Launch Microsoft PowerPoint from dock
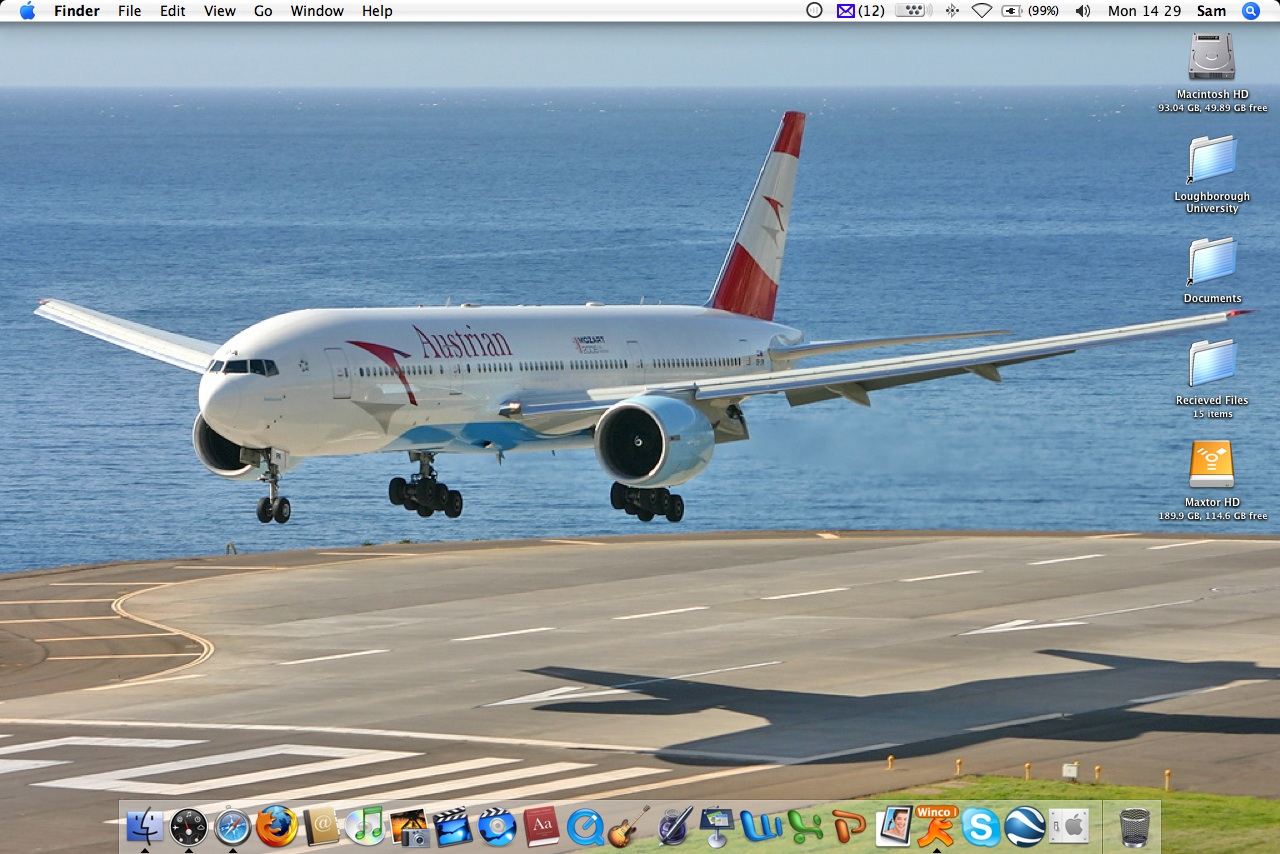 click(849, 827)
